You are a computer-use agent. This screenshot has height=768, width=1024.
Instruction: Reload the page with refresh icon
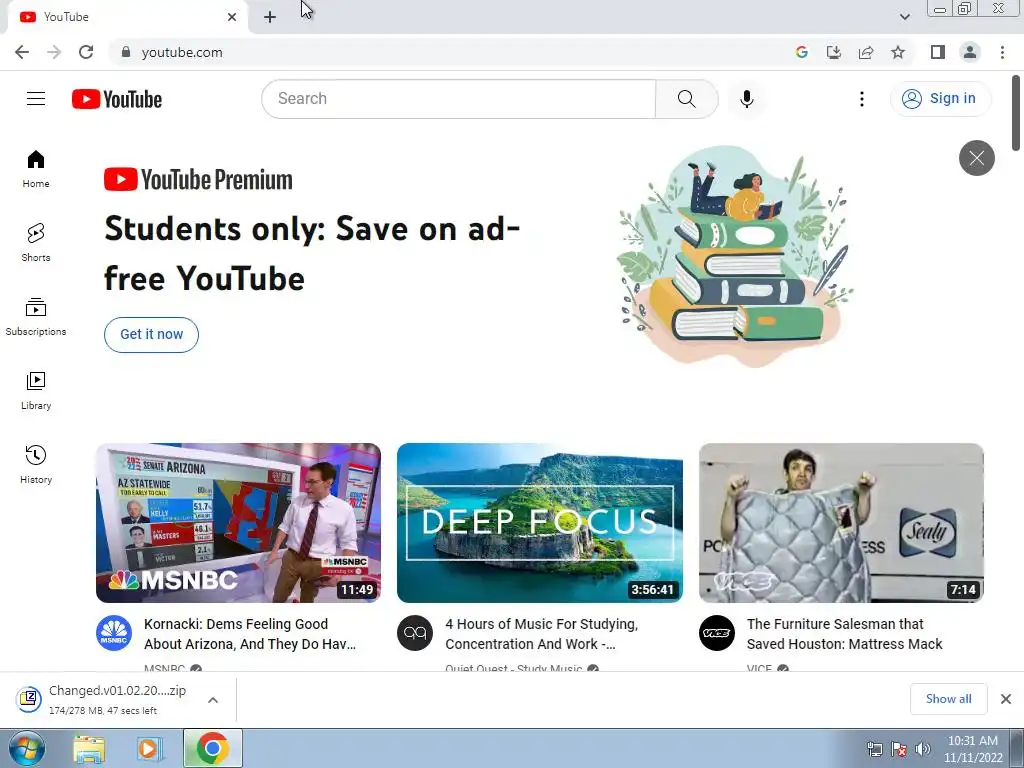tap(86, 52)
